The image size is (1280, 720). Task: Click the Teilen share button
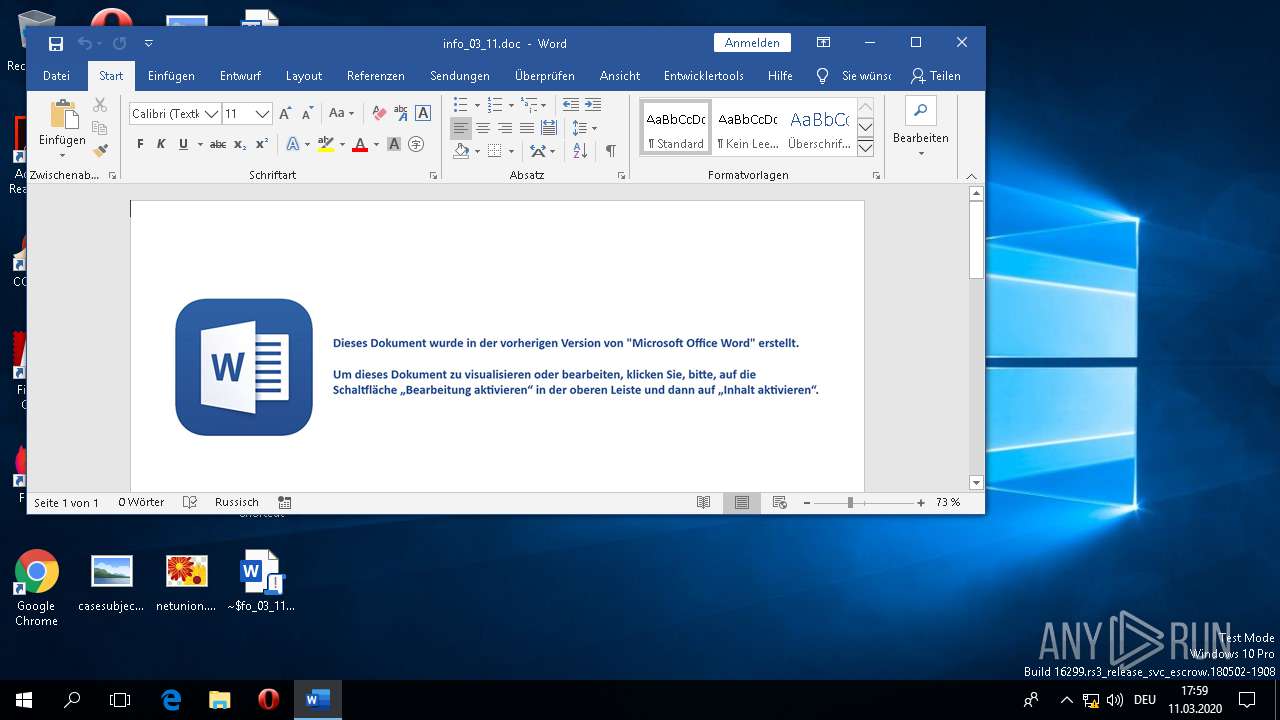(936, 76)
